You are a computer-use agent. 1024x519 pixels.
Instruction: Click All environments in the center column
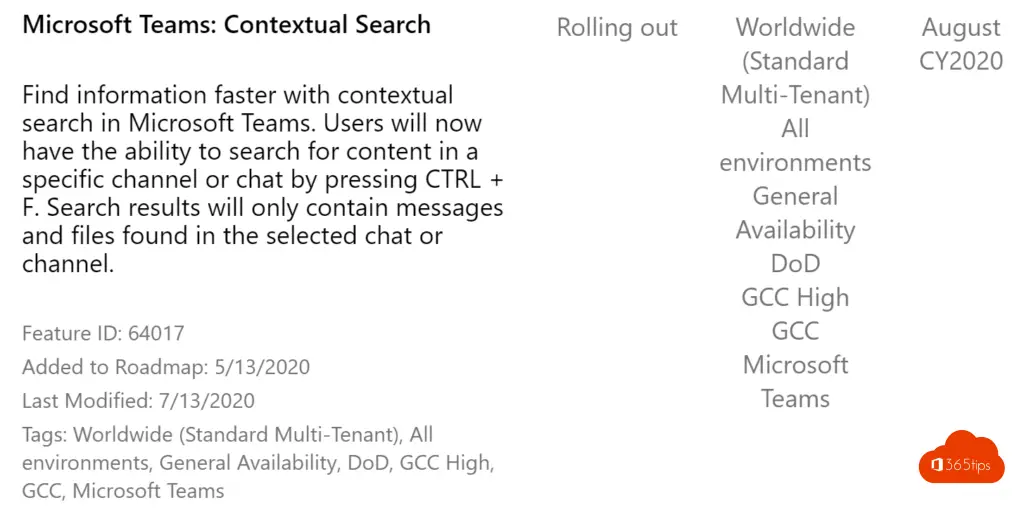point(795,146)
